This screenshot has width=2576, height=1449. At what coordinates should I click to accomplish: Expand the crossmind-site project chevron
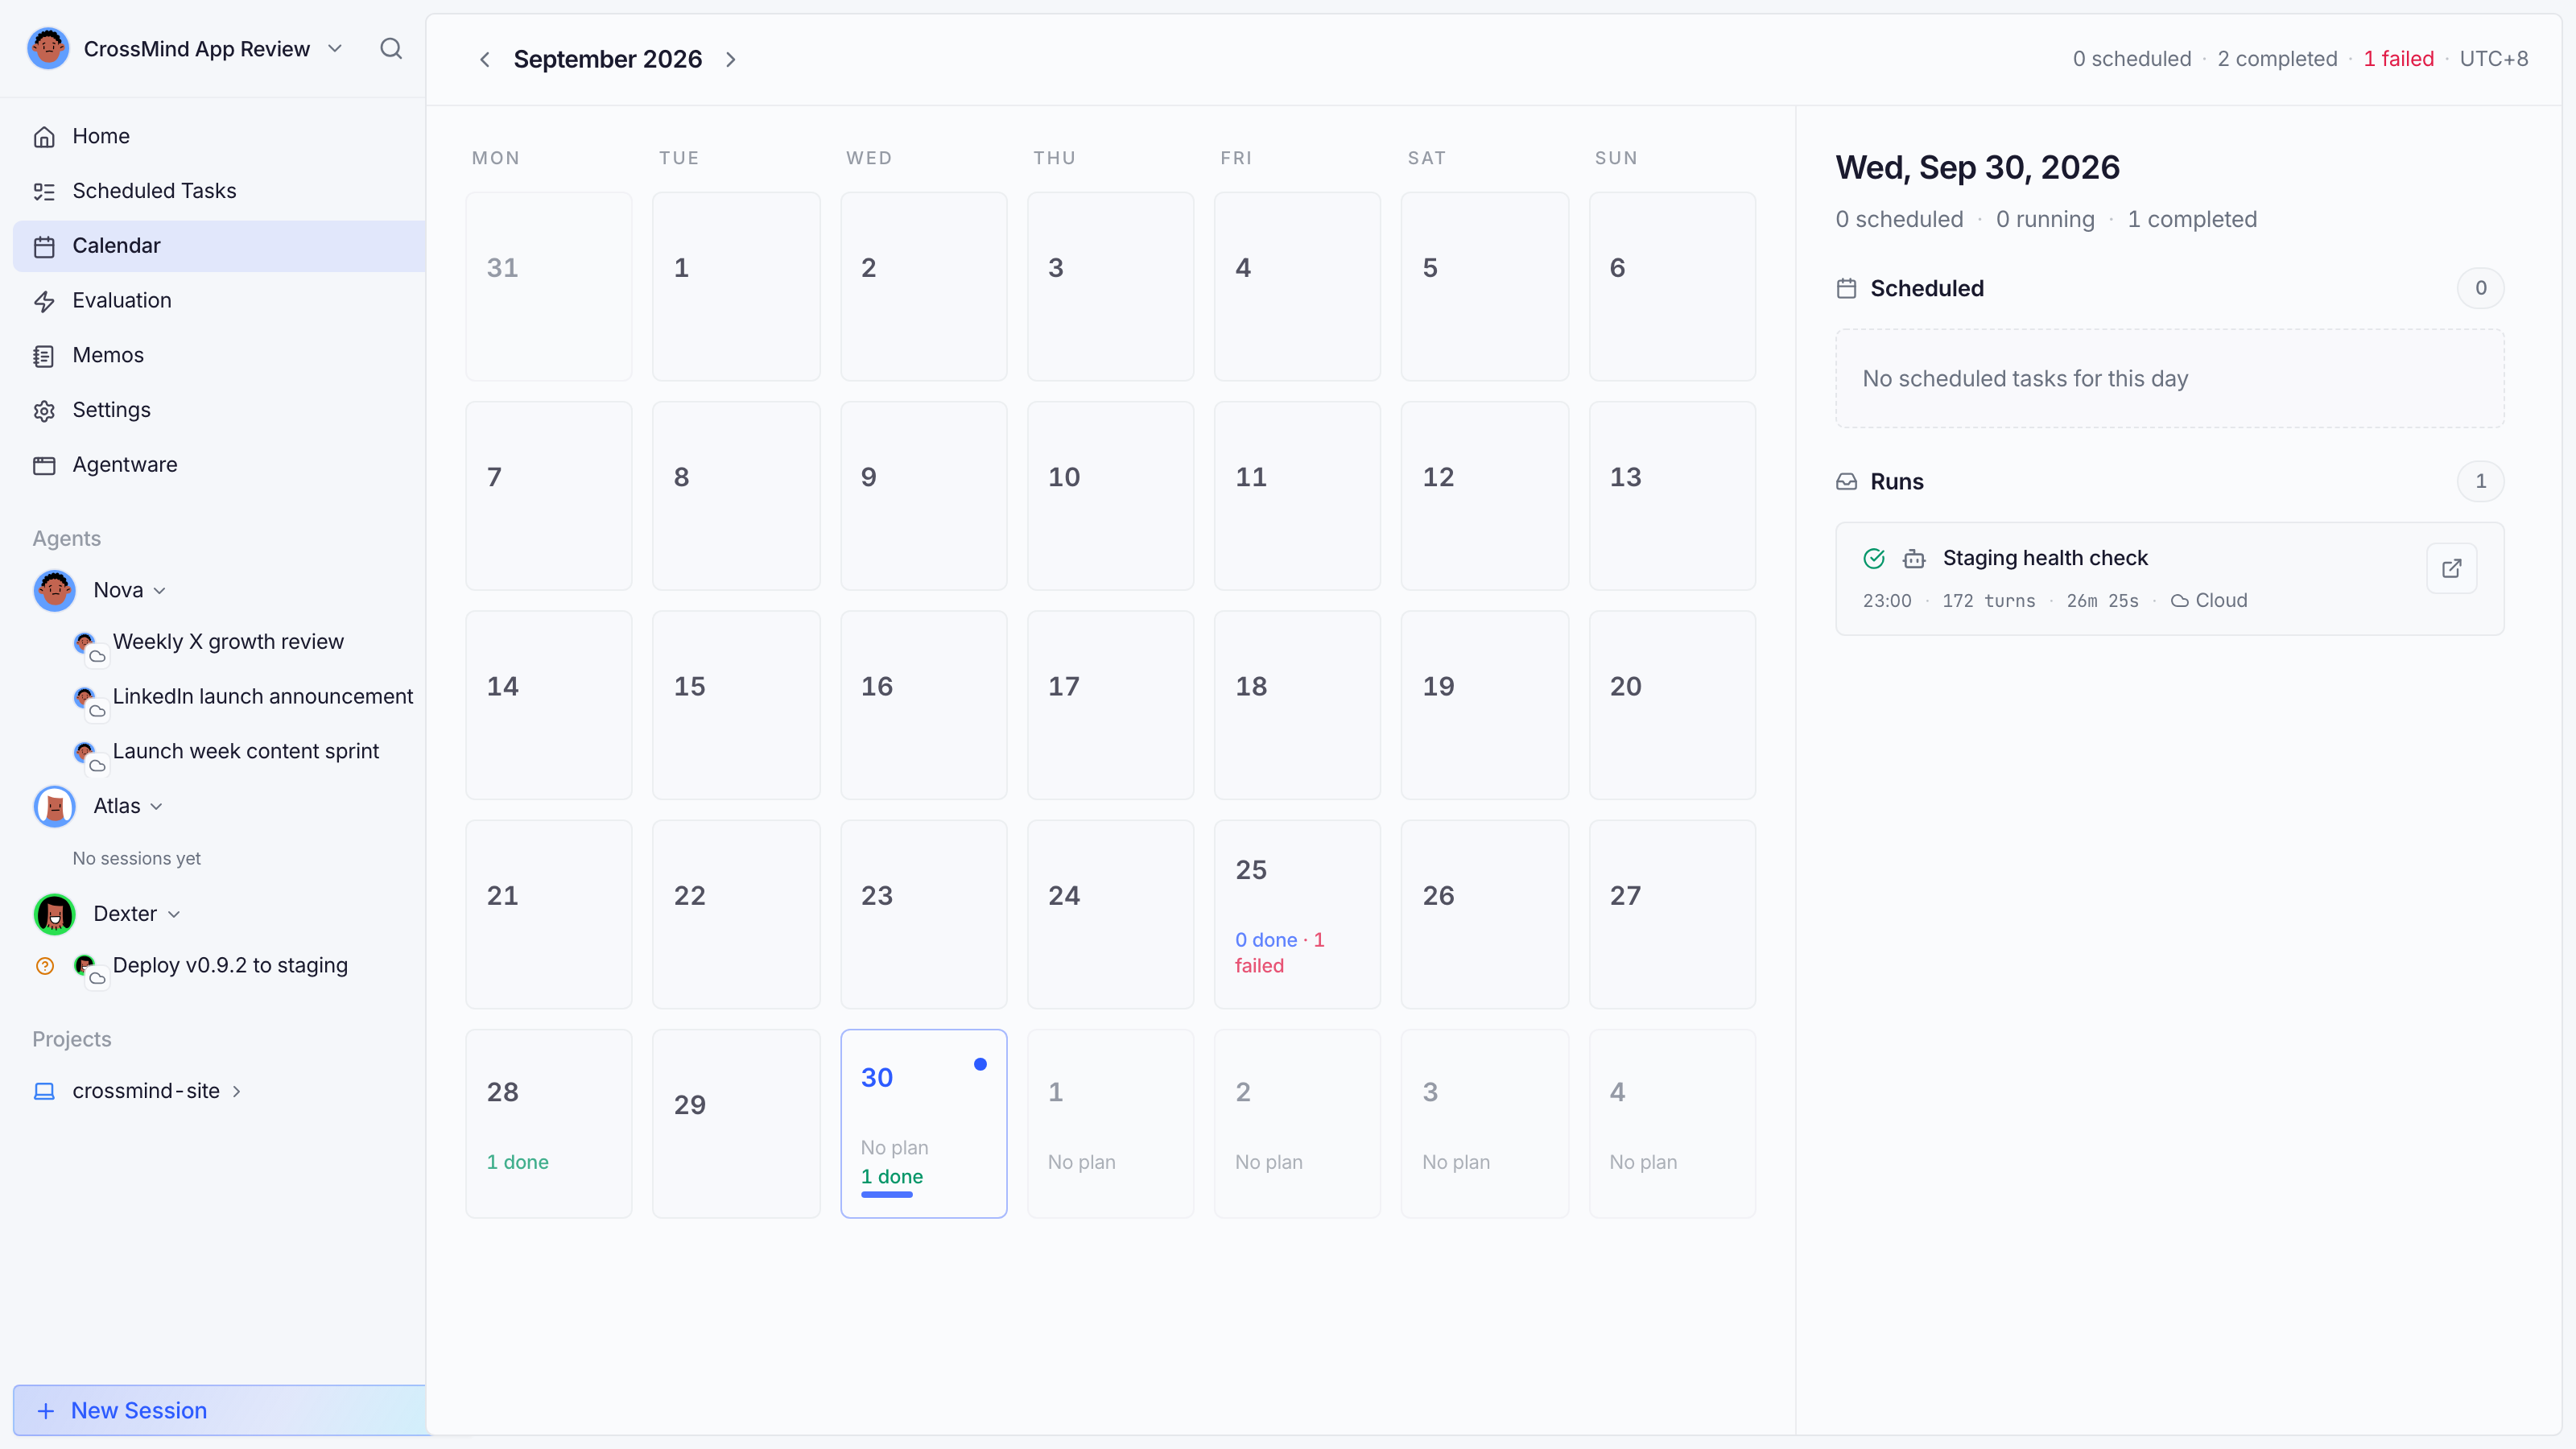click(x=237, y=1091)
